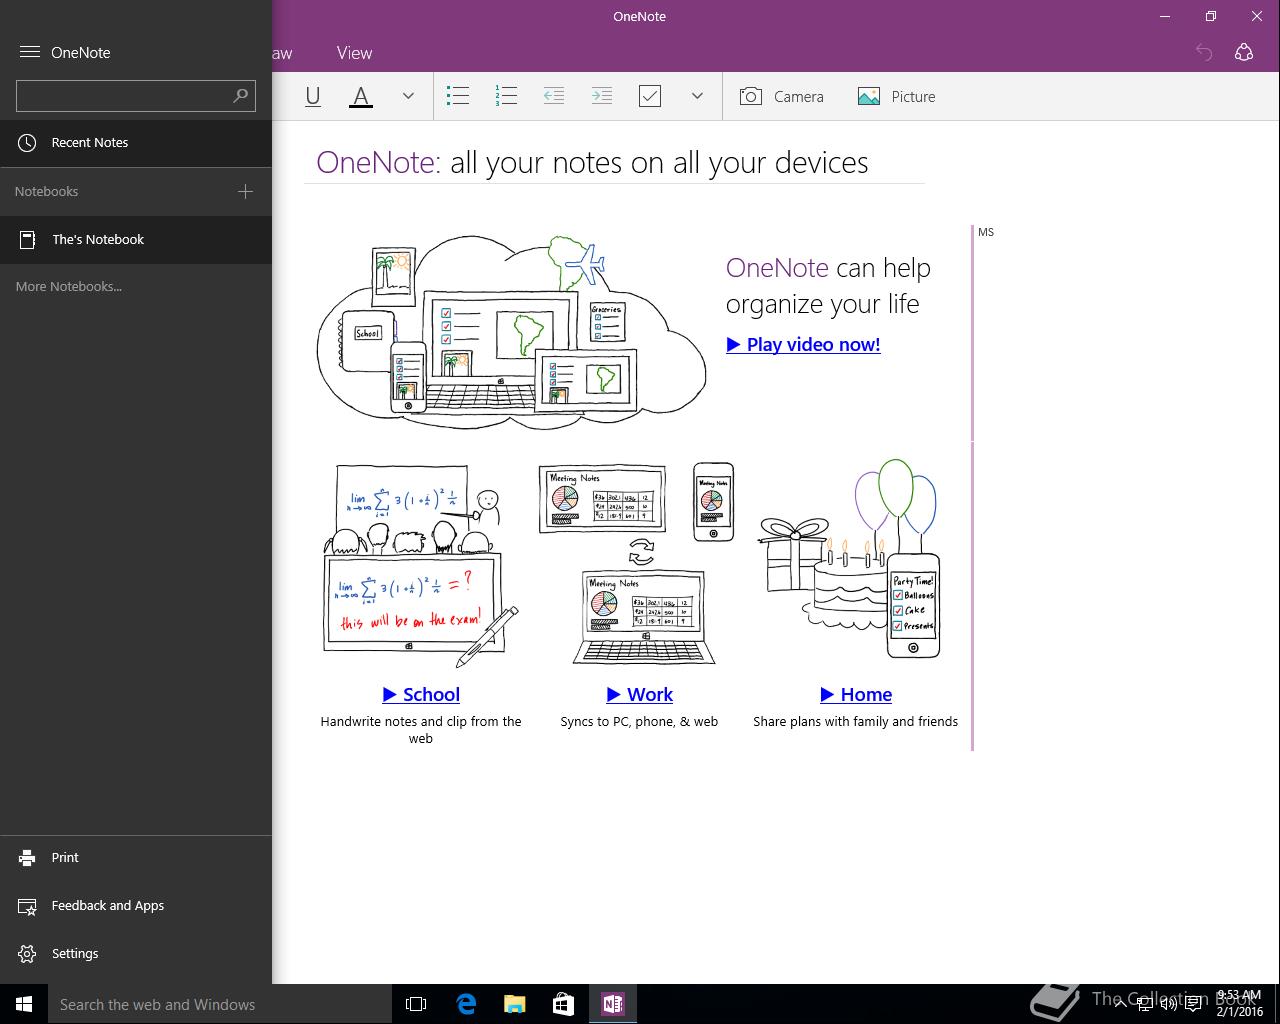This screenshot has width=1280, height=1024.
Task: Open File Explorer from taskbar
Action: pyautogui.click(x=514, y=1004)
